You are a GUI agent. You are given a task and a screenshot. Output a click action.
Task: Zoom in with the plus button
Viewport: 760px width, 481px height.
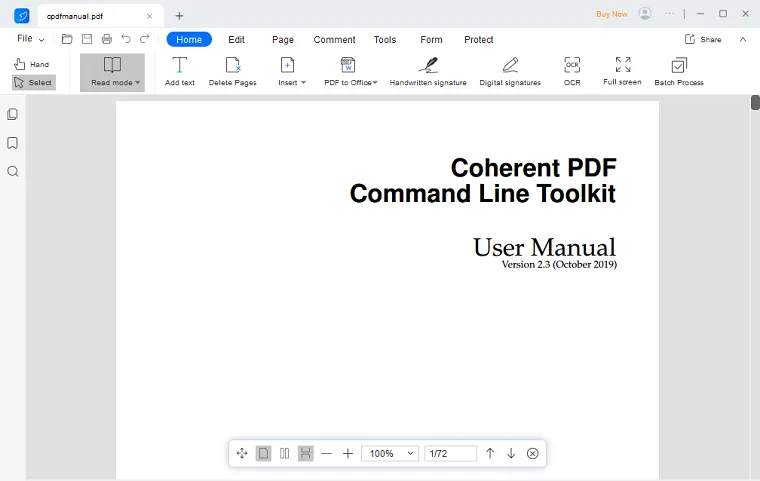pos(348,453)
